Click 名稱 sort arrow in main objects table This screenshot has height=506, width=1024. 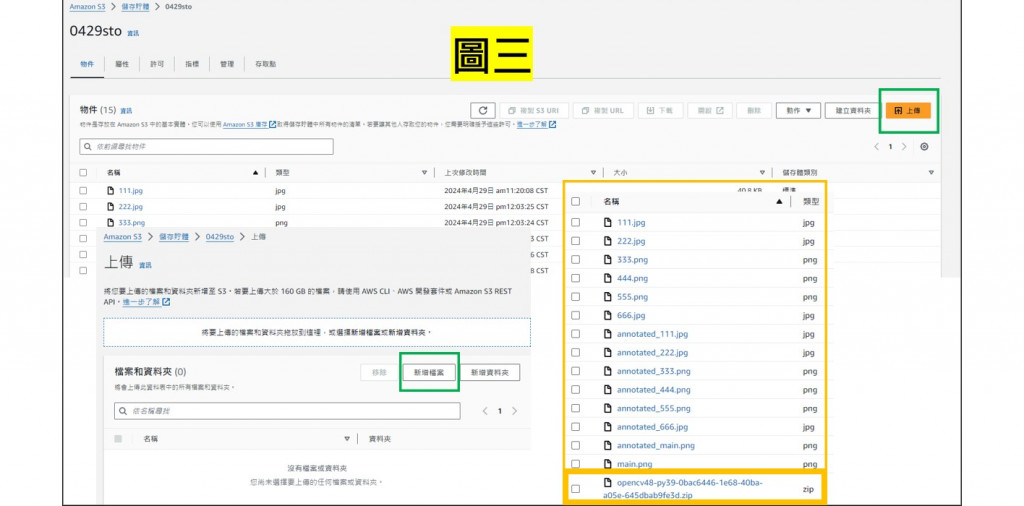[x=255, y=173]
